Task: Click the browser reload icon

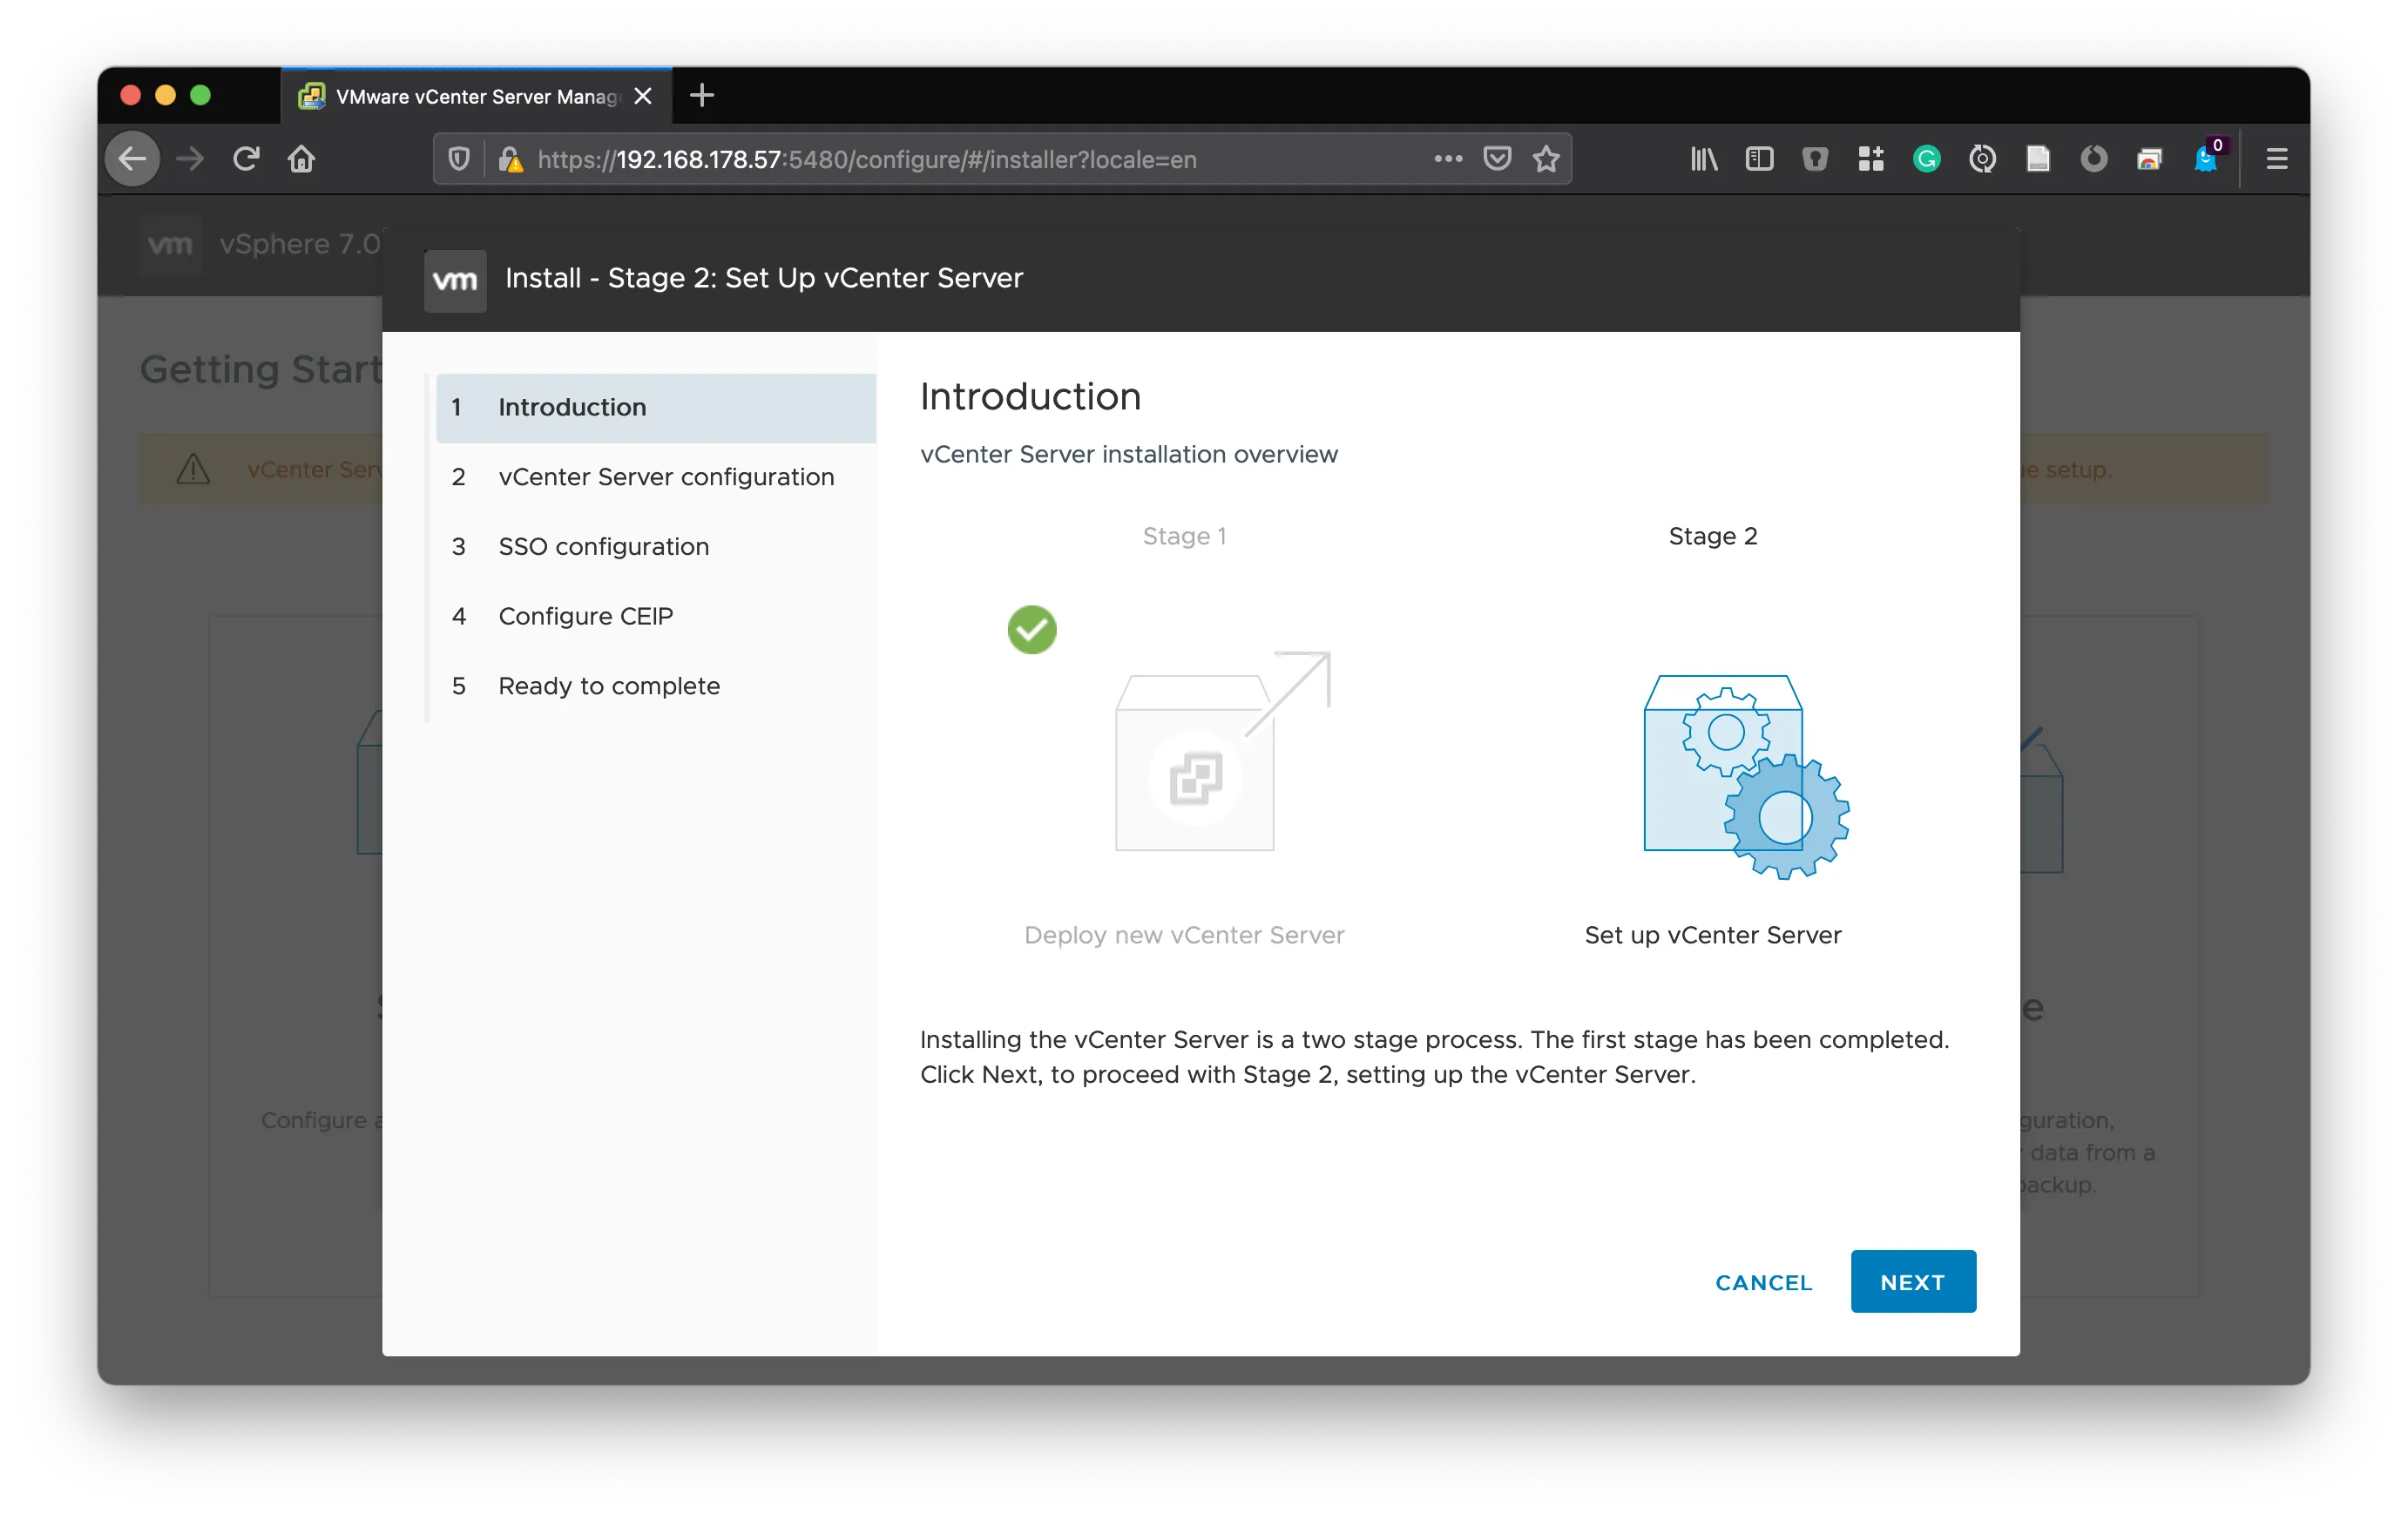Action: pos(246,159)
